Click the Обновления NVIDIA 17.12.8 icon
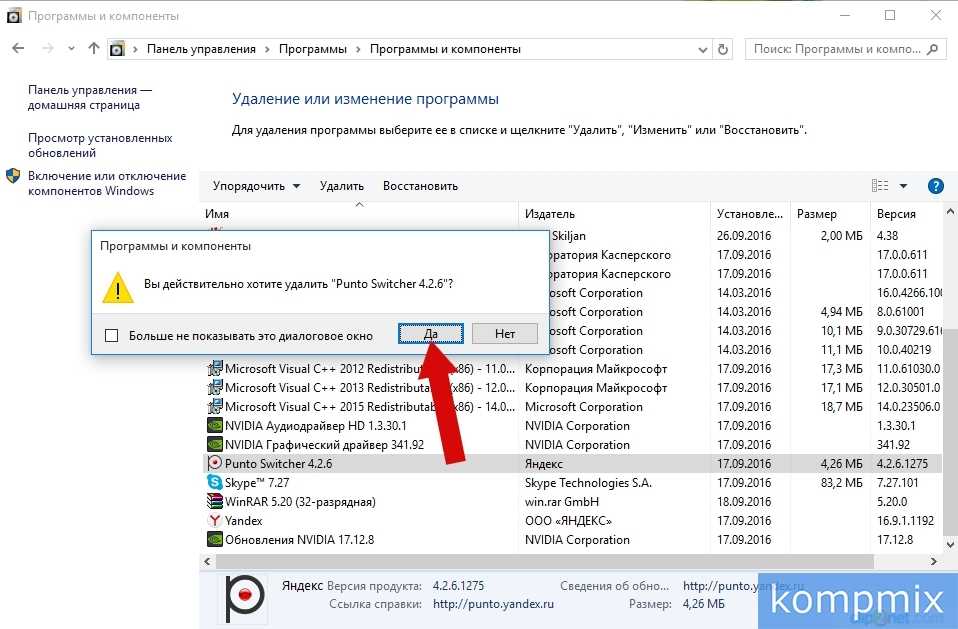The image size is (958, 629). [214, 539]
